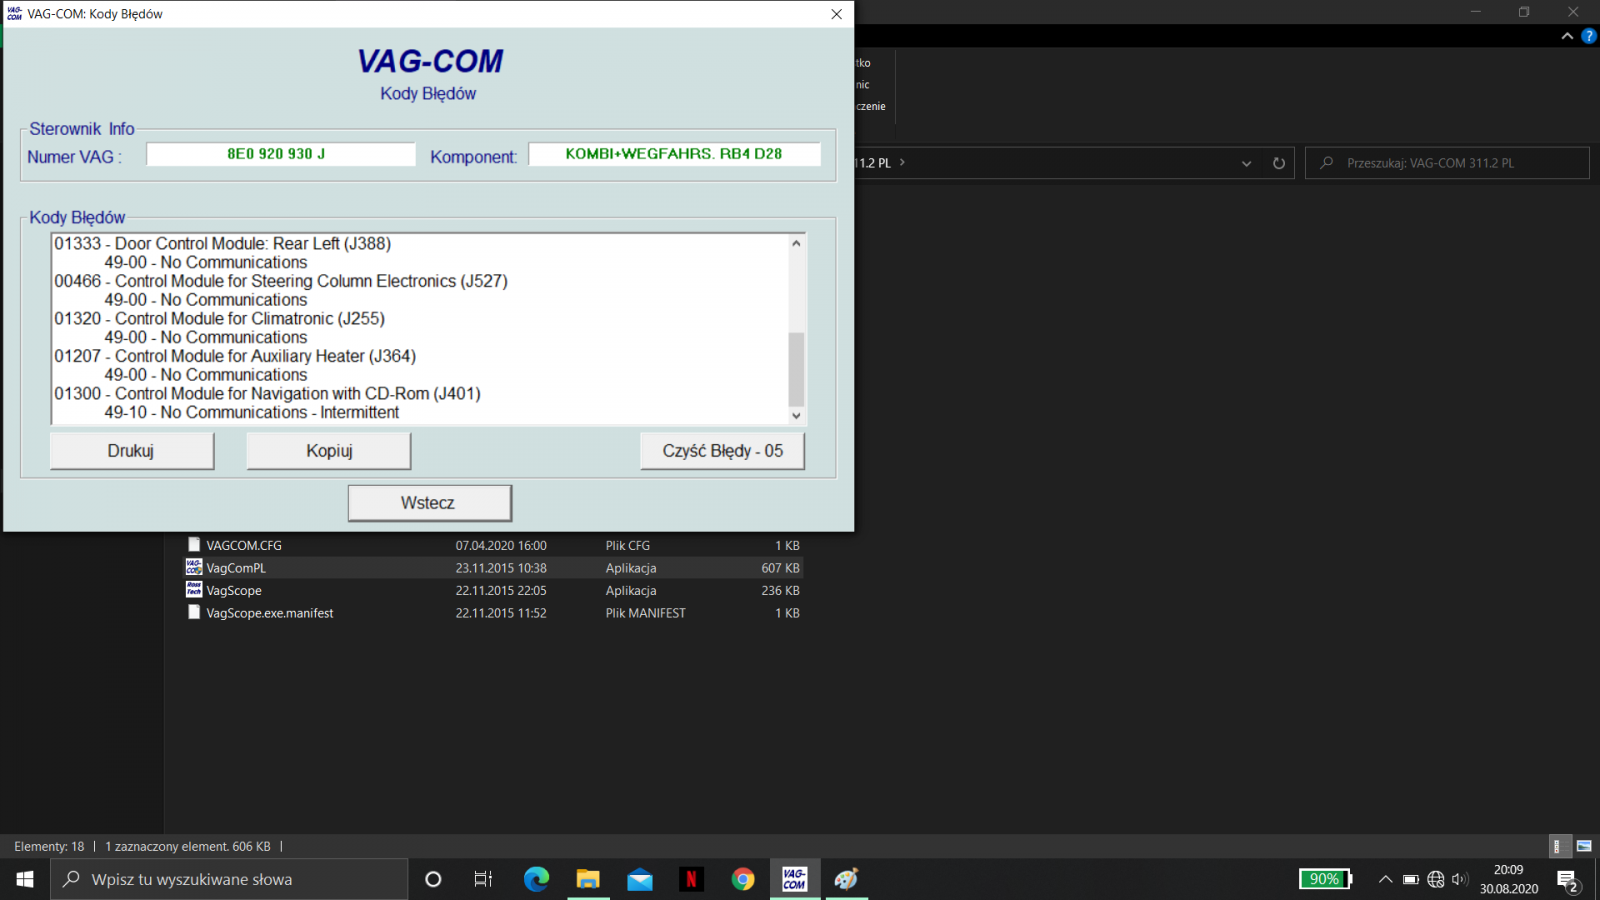Click the date 23.11.2015 10:38 of VagComPL
1600x900 pixels.
(501, 568)
